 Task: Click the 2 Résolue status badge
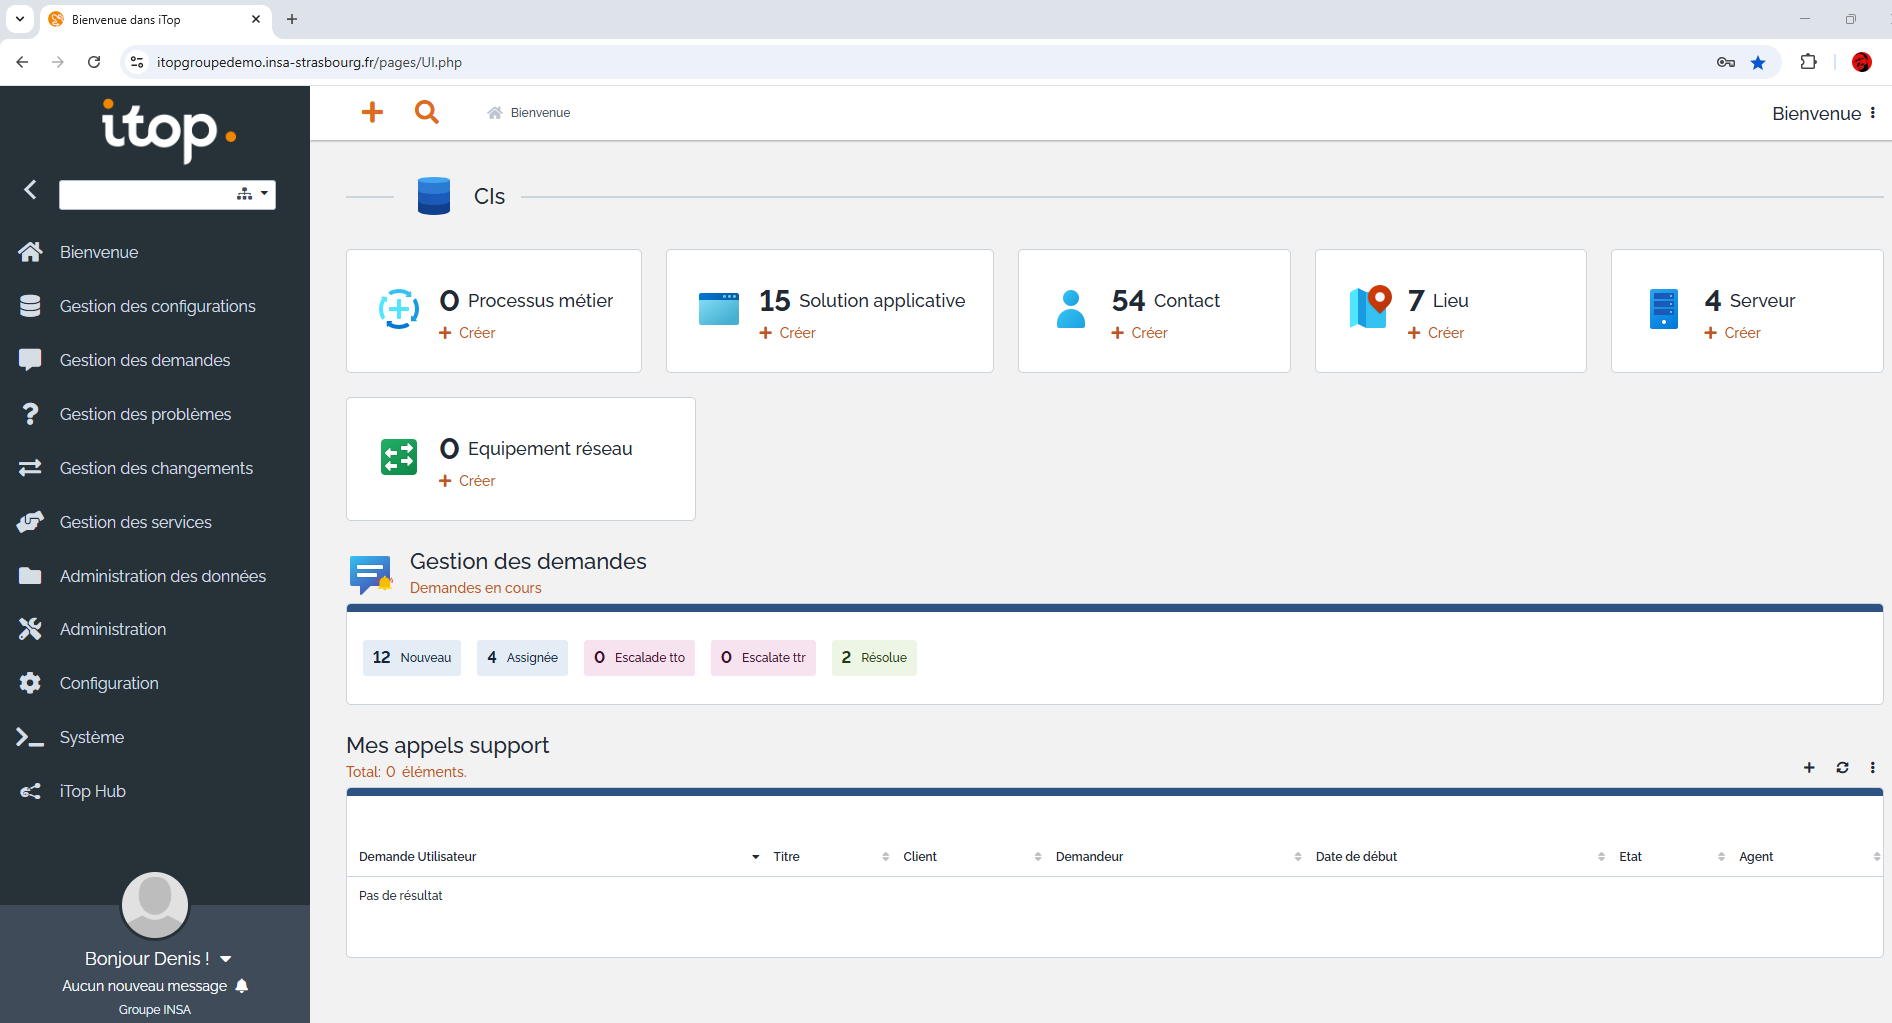[x=874, y=658]
